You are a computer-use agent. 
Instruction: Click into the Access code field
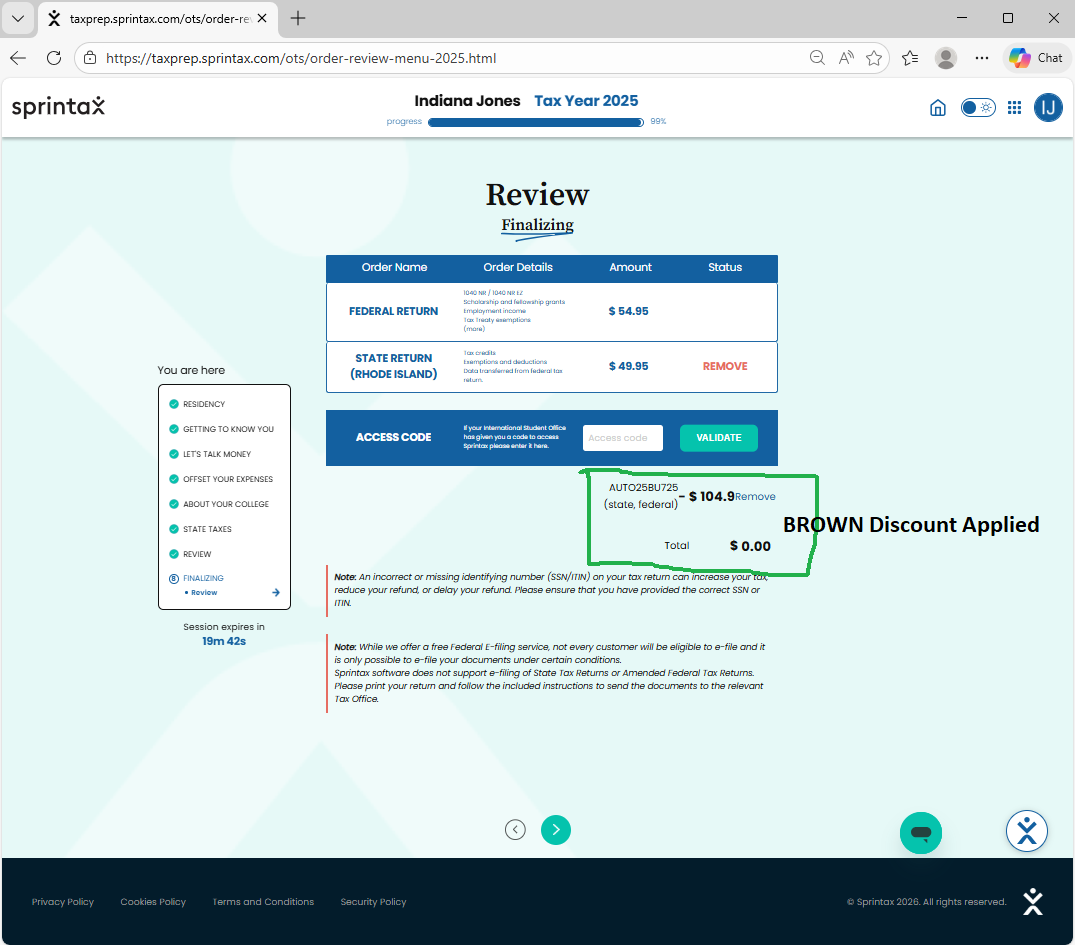pyautogui.click(x=622, y=438)
